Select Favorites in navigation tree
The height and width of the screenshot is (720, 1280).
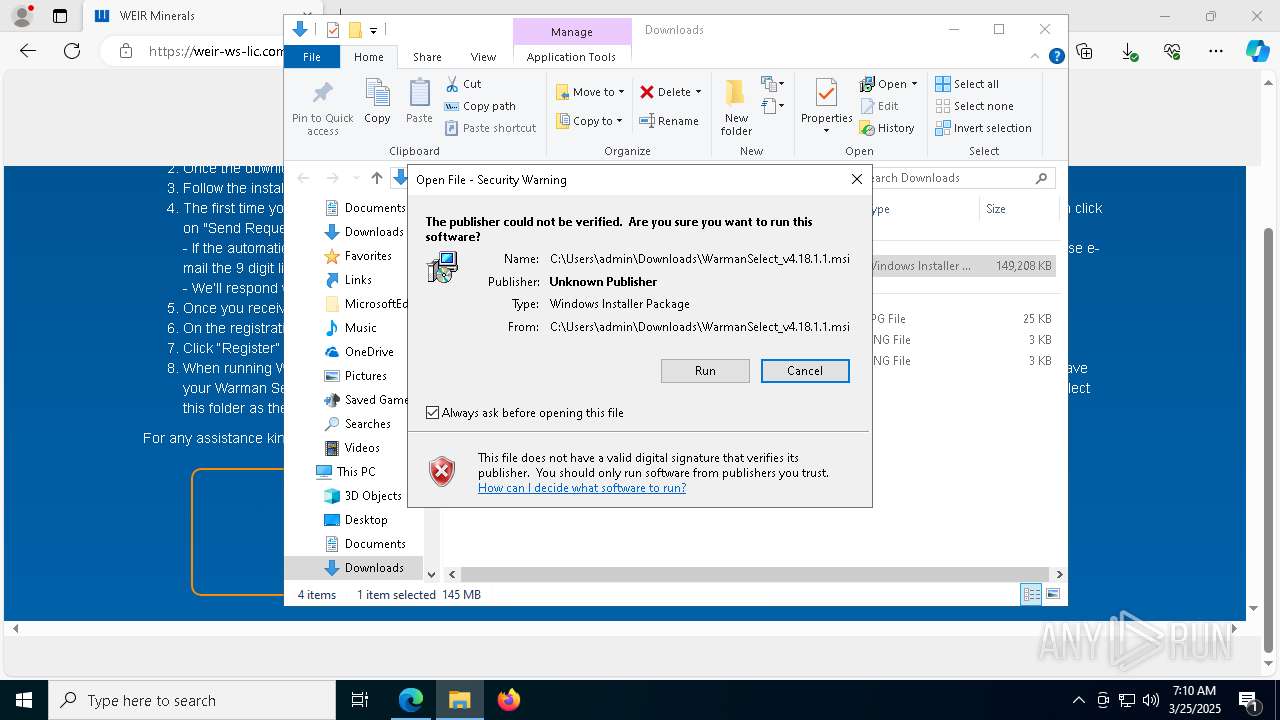(367, 256)
